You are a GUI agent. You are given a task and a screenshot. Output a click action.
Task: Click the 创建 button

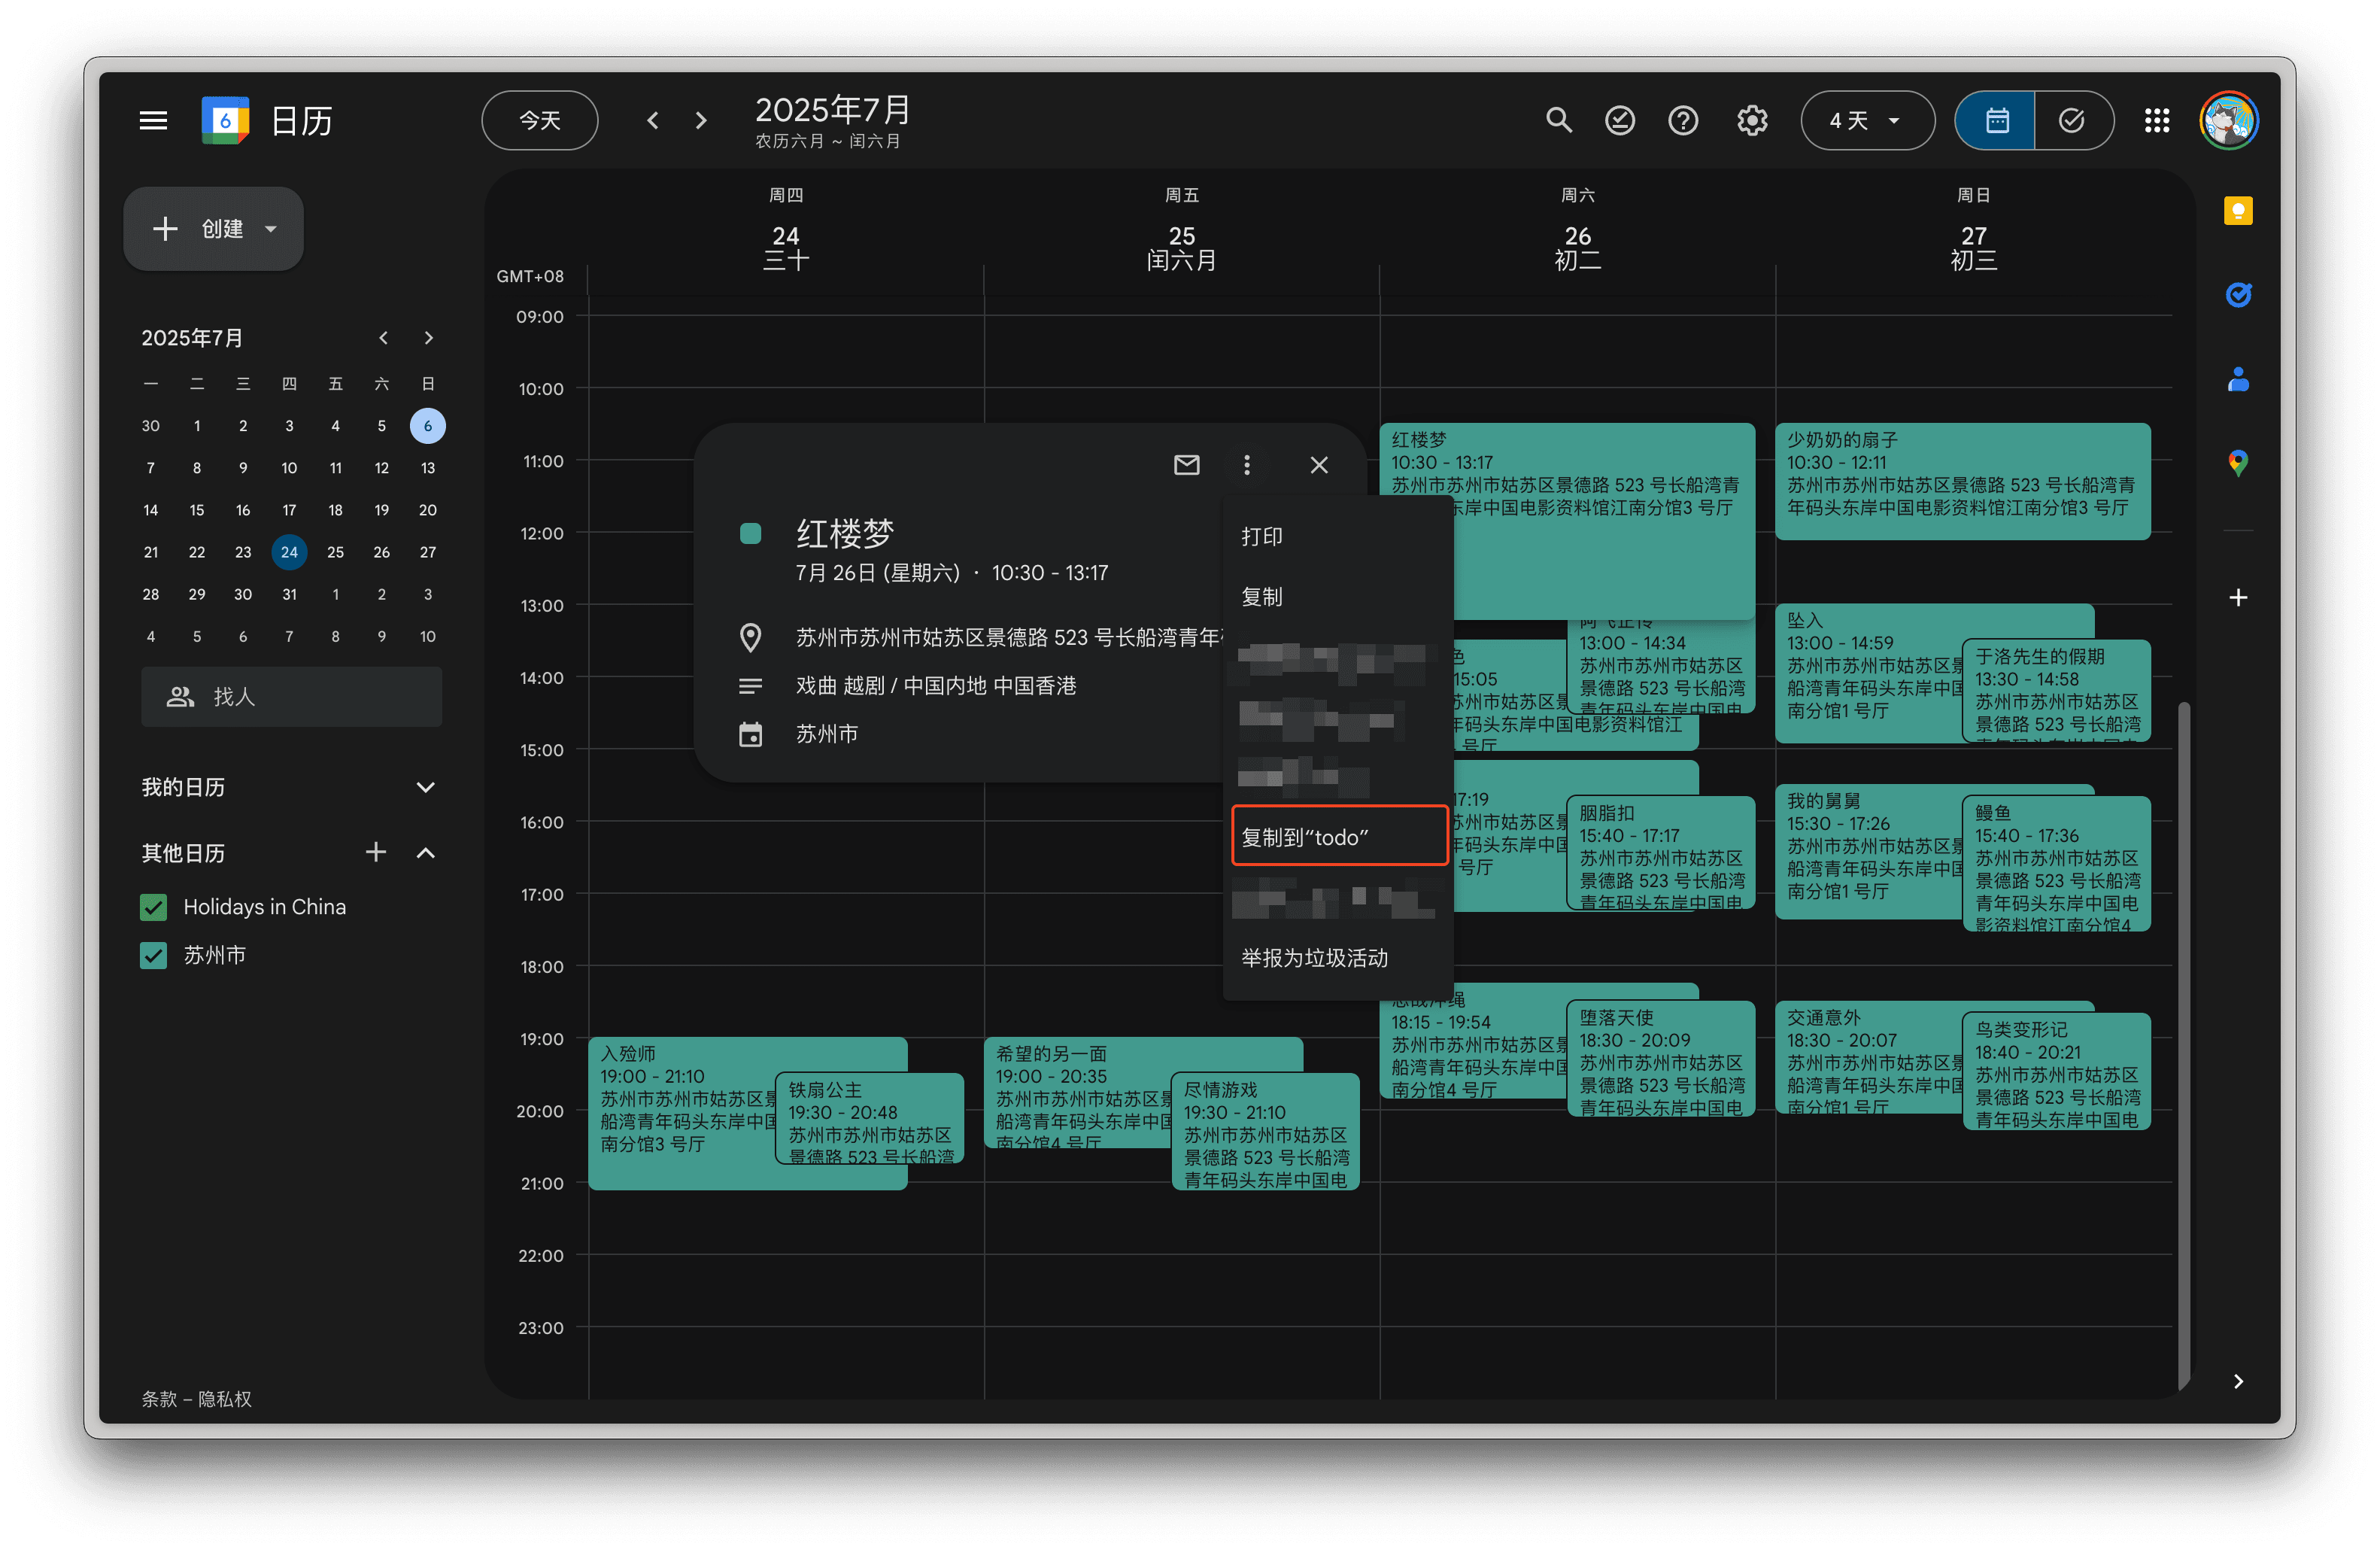[213, 229]
